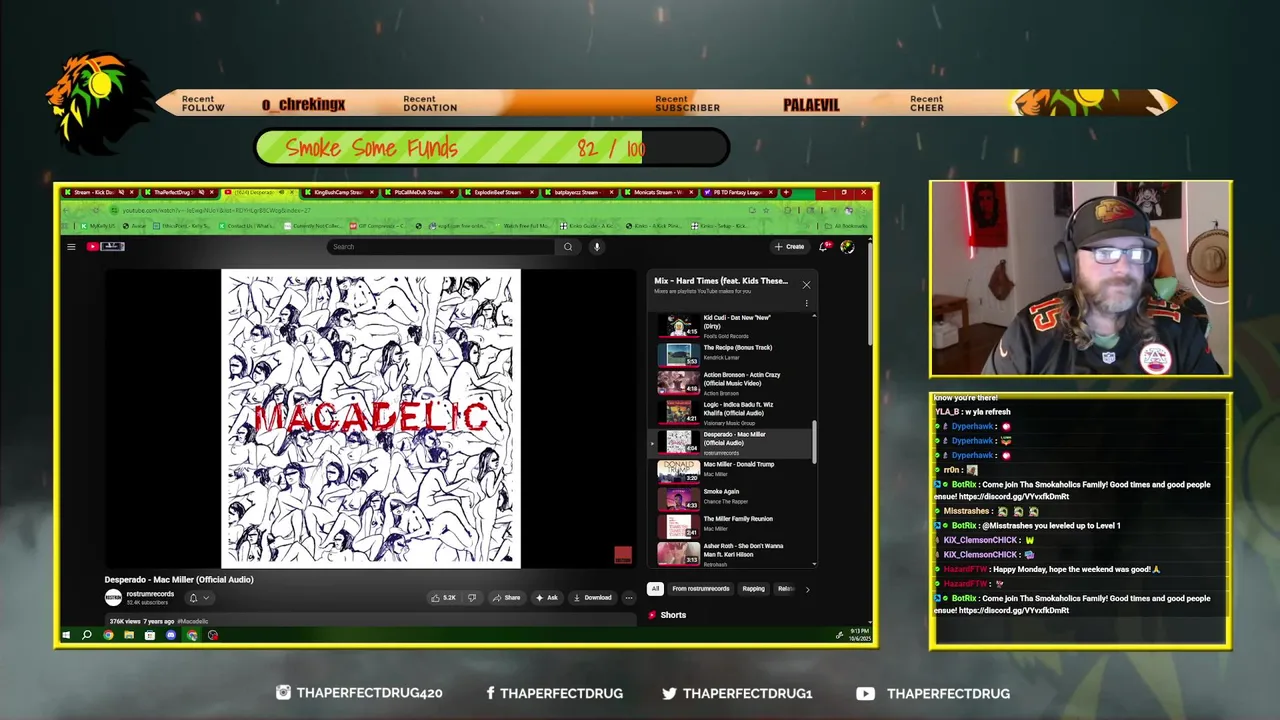Click the Chrome address bar URL
The image size is (1280, 720).
click(x=217, y=210)
